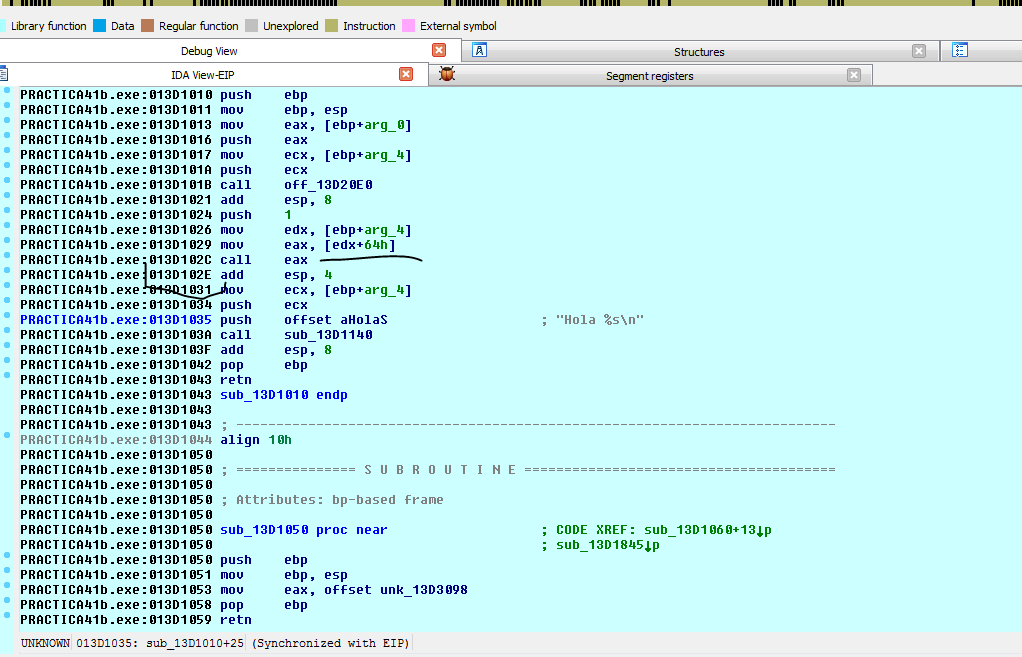Close the Segment registers tab

coord(853,75)
